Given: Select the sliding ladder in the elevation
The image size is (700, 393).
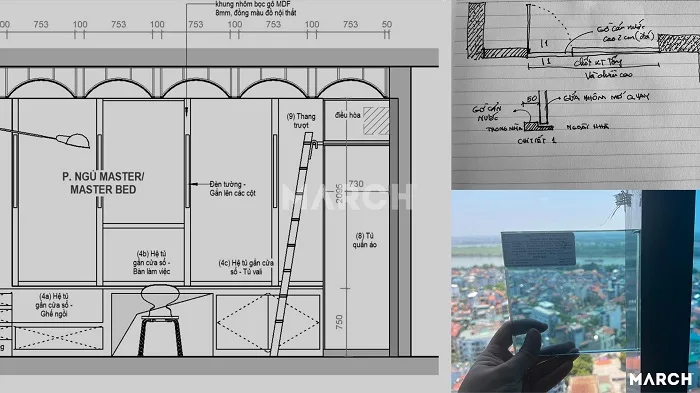Looking at the screenshot, I should 293,243.
